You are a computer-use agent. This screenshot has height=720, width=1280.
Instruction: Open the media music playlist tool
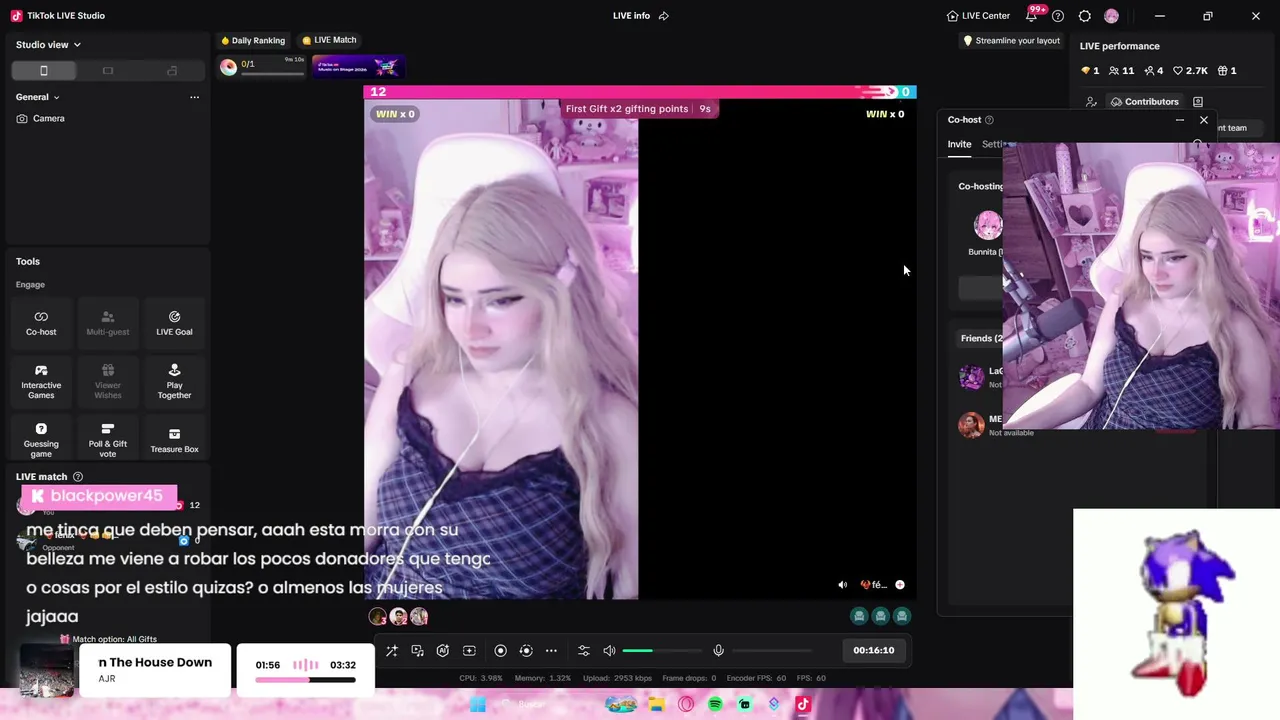point(418,651)
